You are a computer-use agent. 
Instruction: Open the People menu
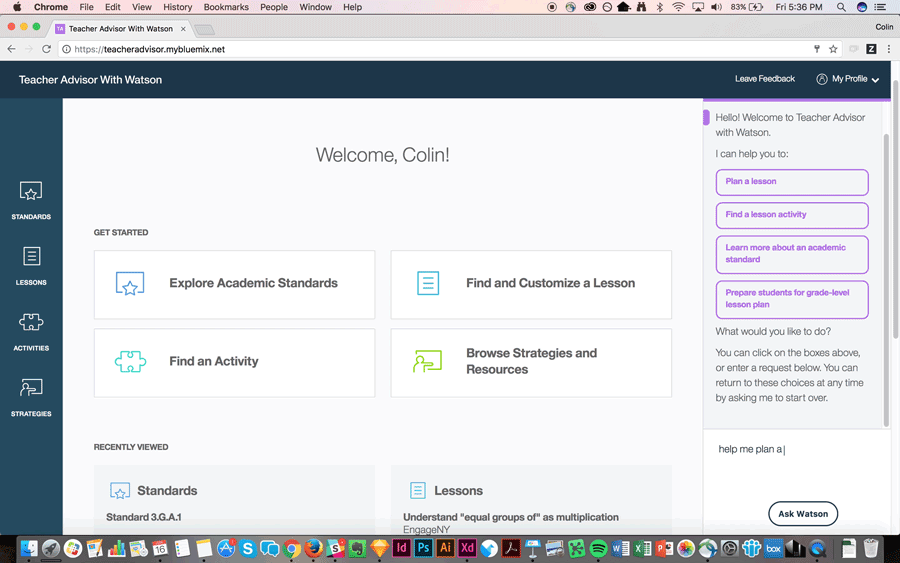[x=274, y=7]
